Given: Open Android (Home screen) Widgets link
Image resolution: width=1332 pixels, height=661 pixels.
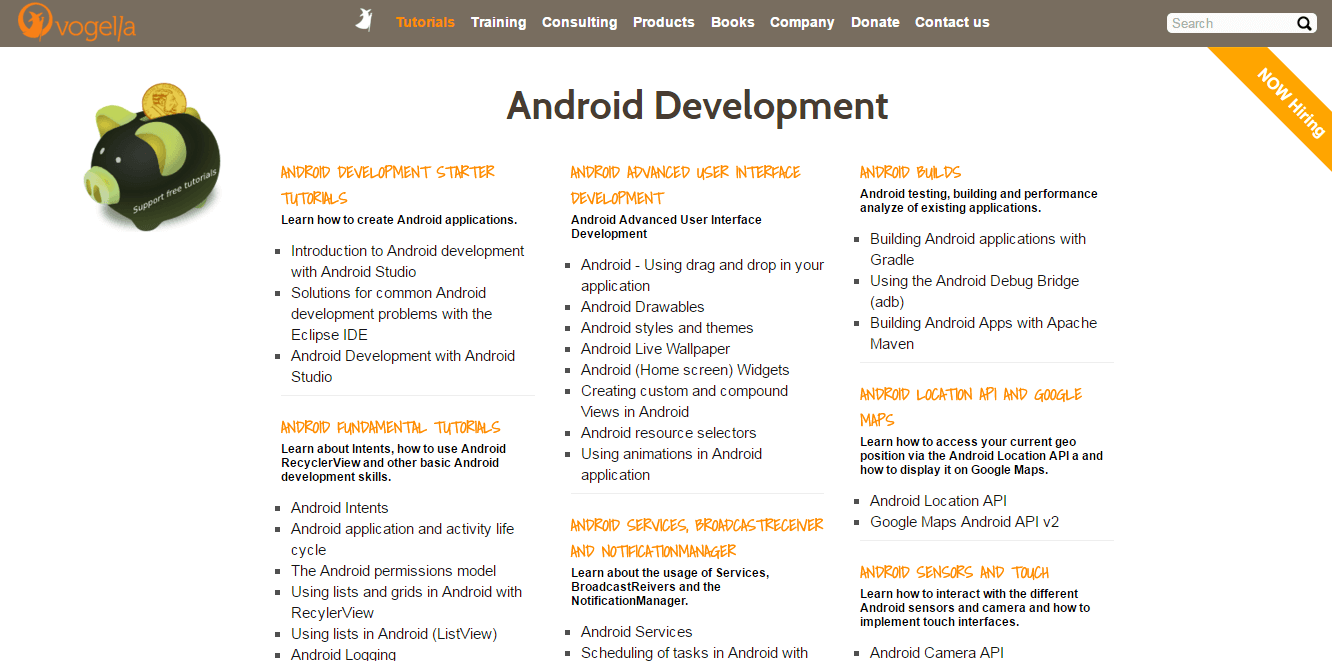Looking at the screenshot, I should click(x=685, y=370).
